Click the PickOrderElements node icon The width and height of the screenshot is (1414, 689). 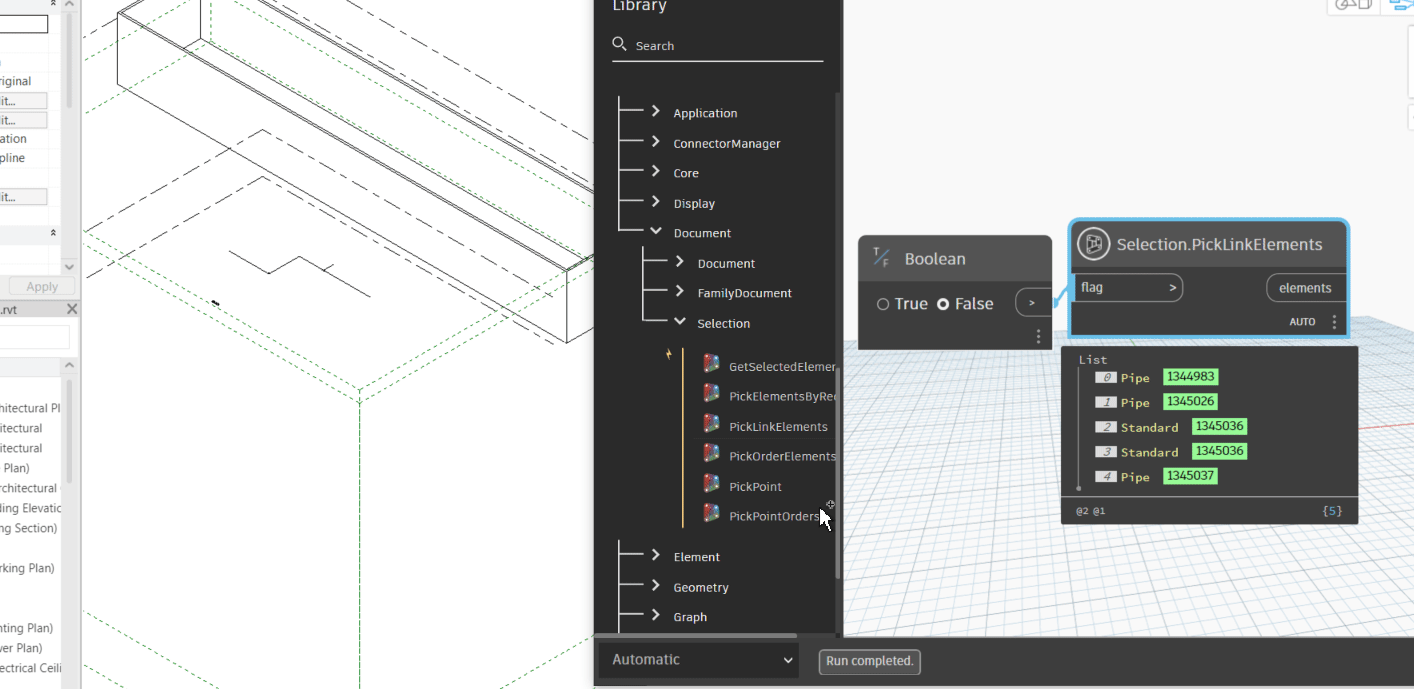[711, 454]
